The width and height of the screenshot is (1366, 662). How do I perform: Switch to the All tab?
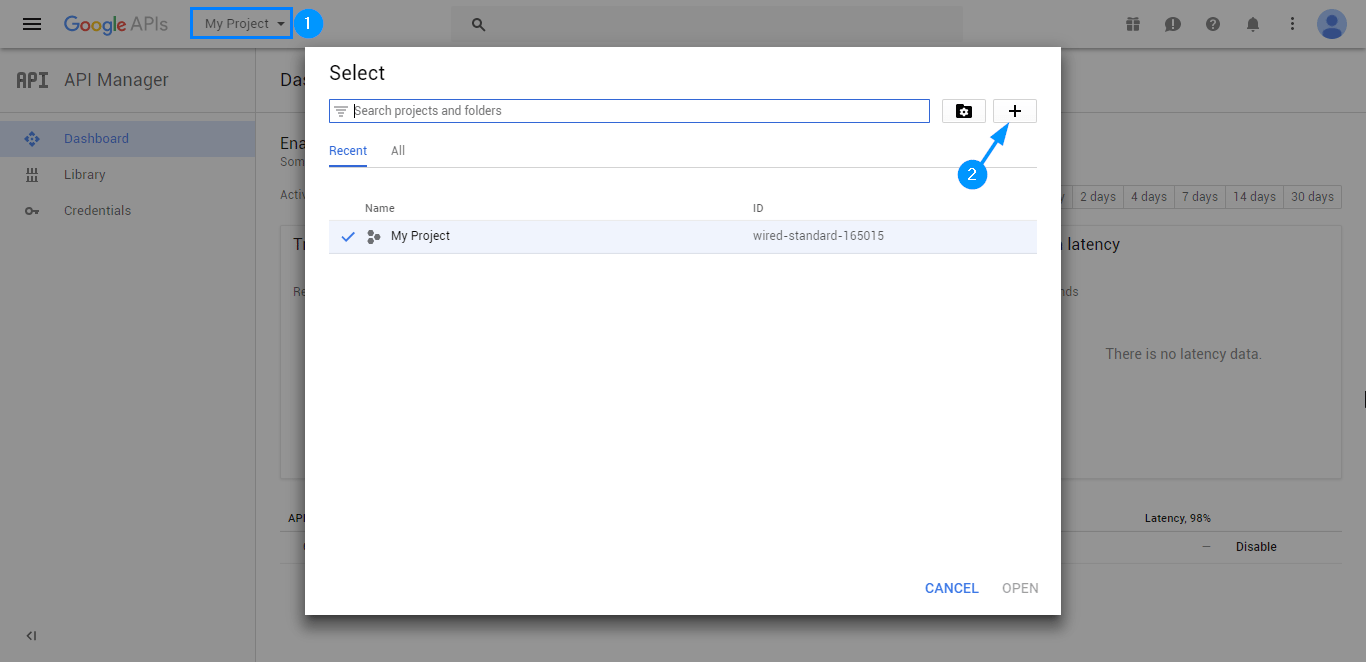pyautogui.click(x=398, y=151)
